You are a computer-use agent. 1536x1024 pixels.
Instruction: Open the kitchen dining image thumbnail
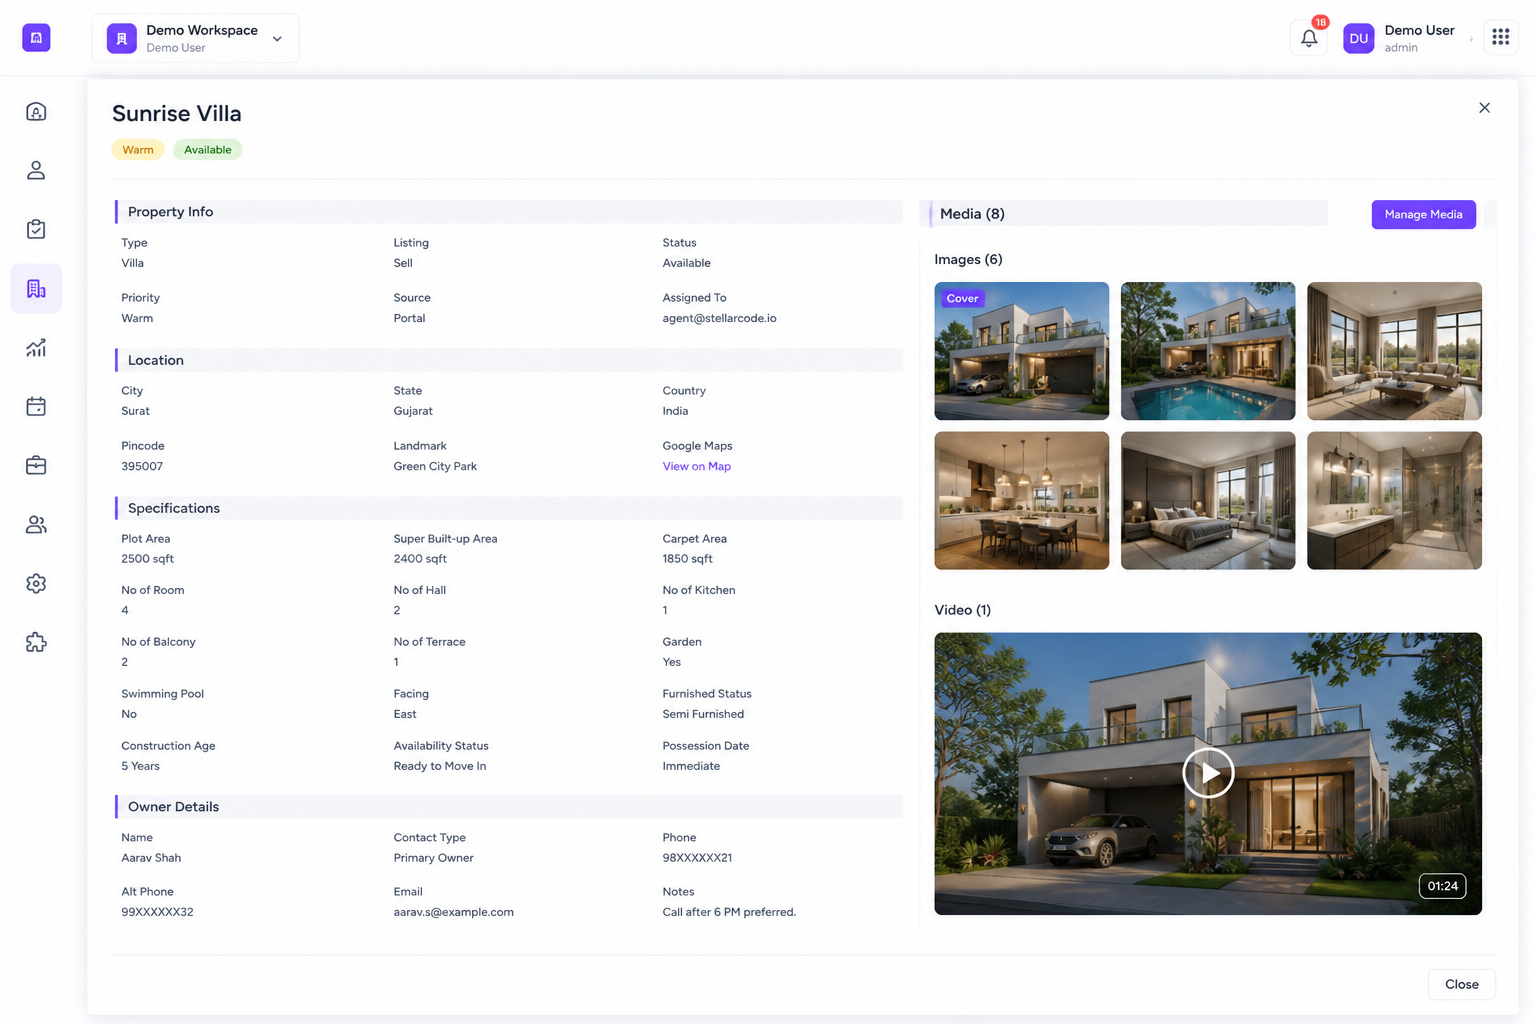pos(1021,500)
